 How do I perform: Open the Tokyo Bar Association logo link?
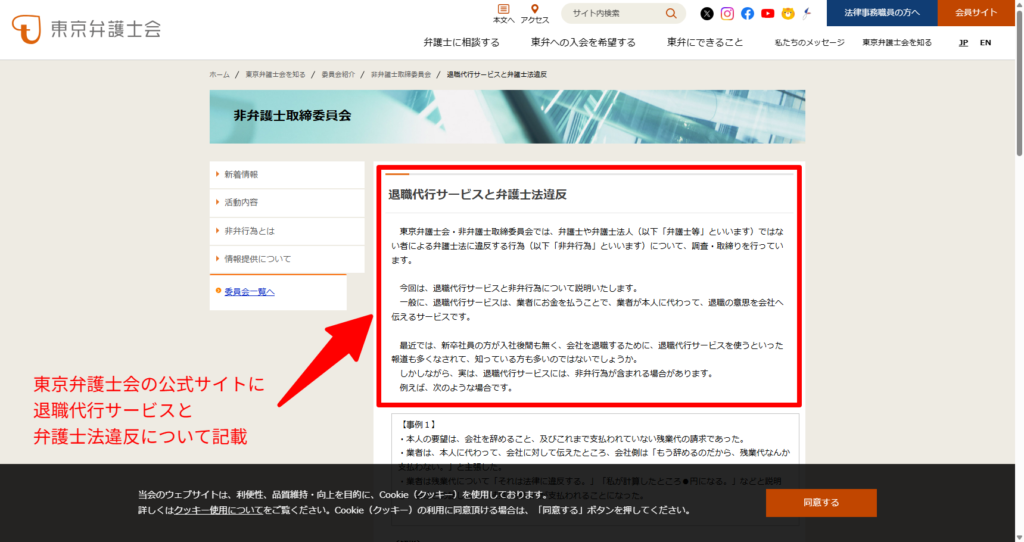(86, 29)
